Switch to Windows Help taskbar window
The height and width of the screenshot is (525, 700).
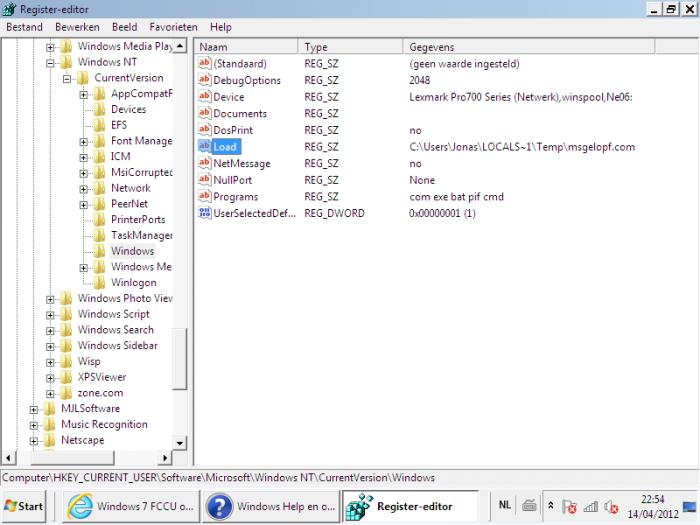(x=271, y=506)
